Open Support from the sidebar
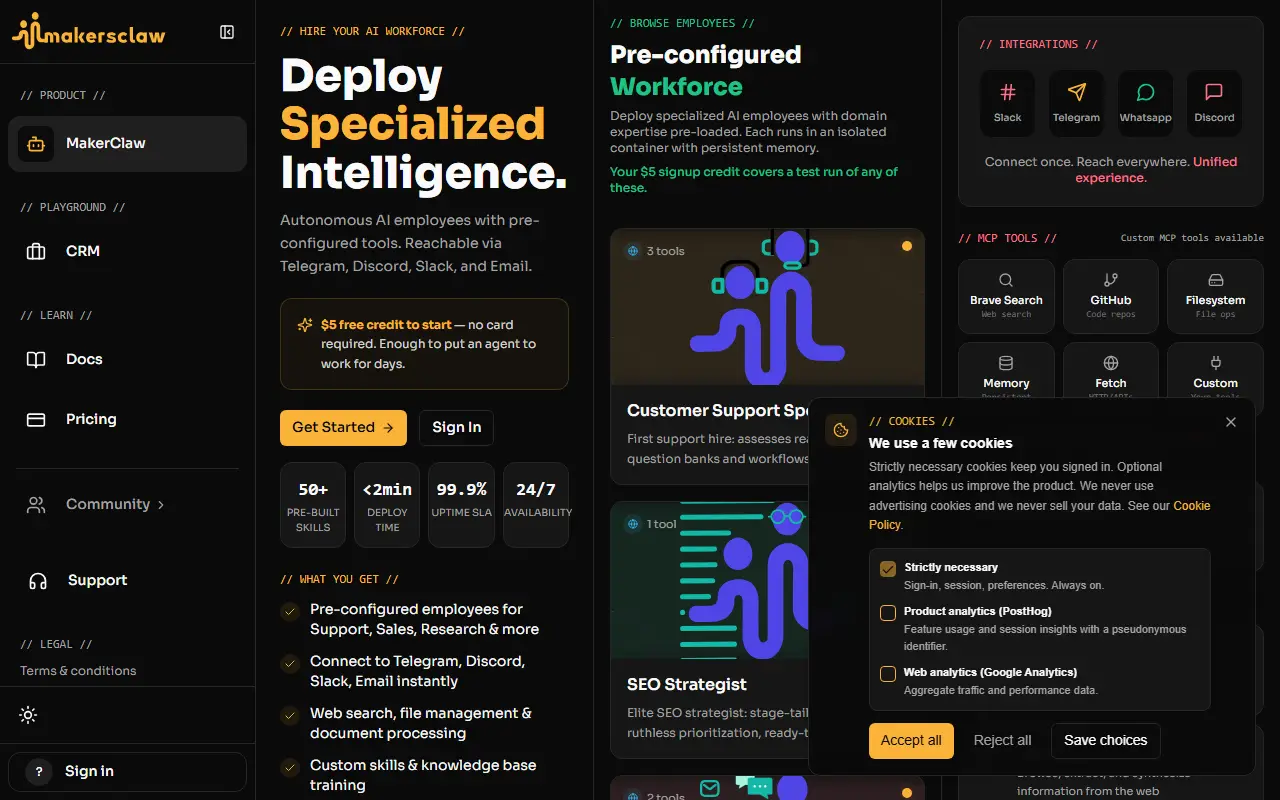The height and width of the screenshot is (800, 1280). click(127, 581)
